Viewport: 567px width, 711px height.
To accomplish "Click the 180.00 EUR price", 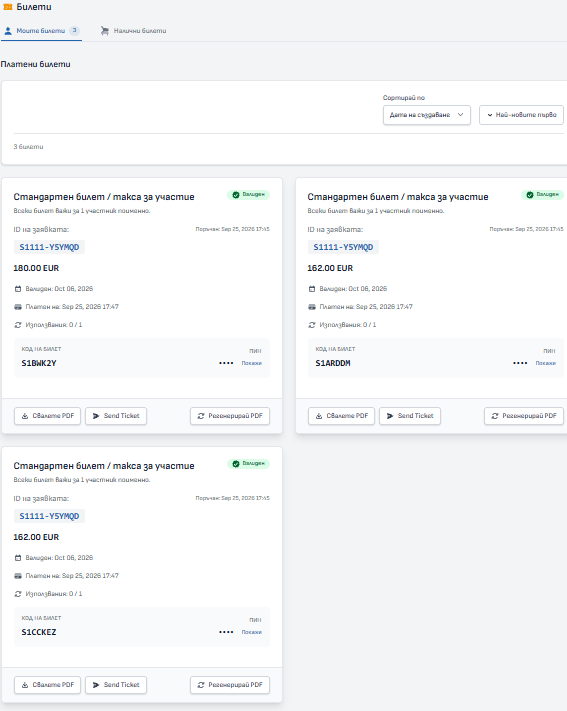I will click(36, 268).
